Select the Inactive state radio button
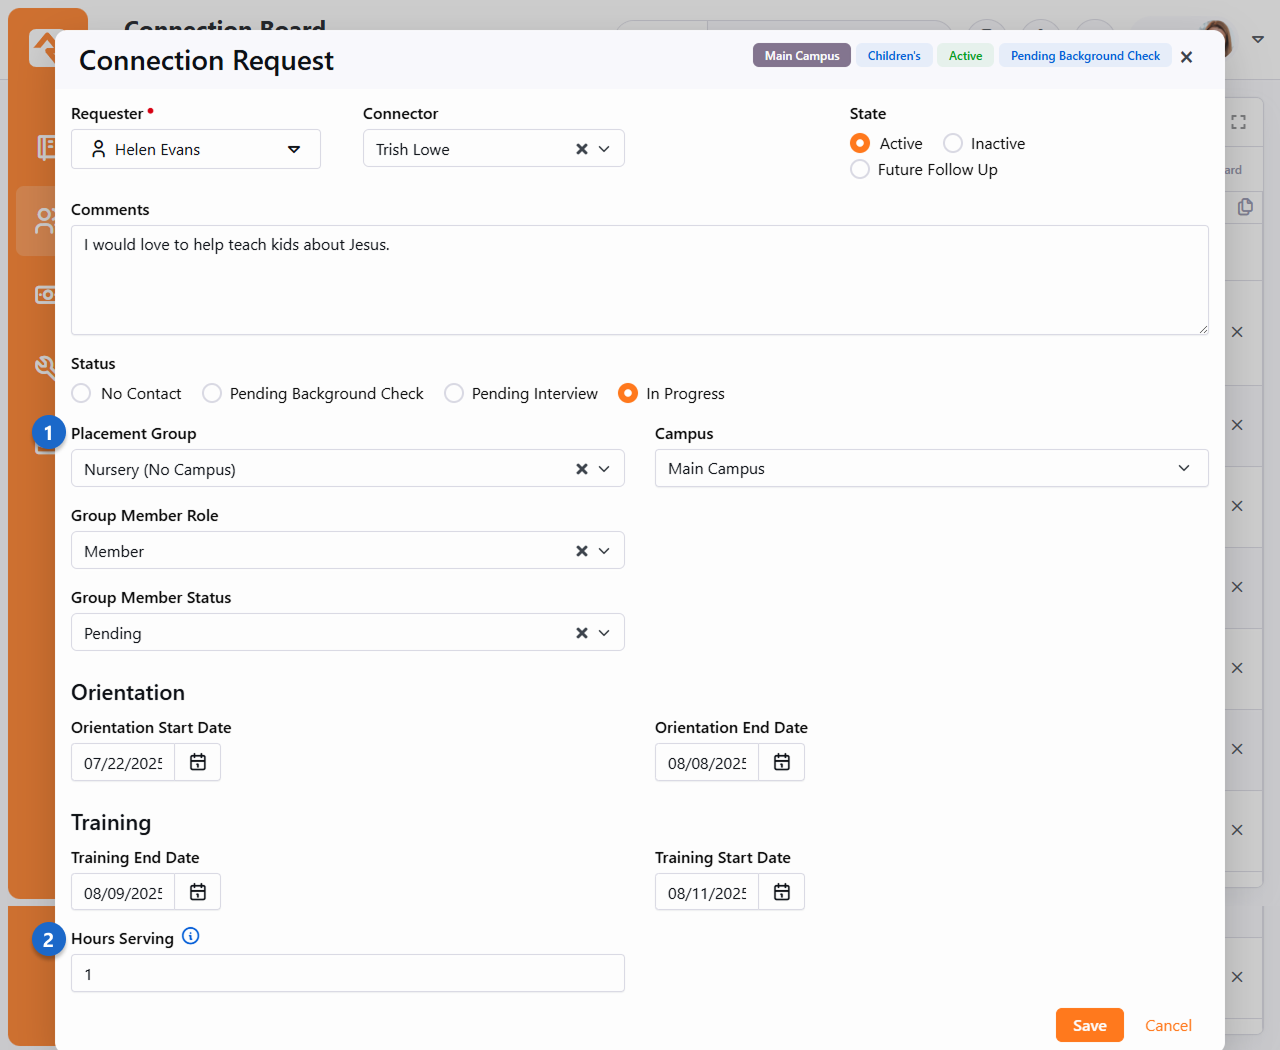The width and height of the screenshot is (1280, 1050). [953, 143]
